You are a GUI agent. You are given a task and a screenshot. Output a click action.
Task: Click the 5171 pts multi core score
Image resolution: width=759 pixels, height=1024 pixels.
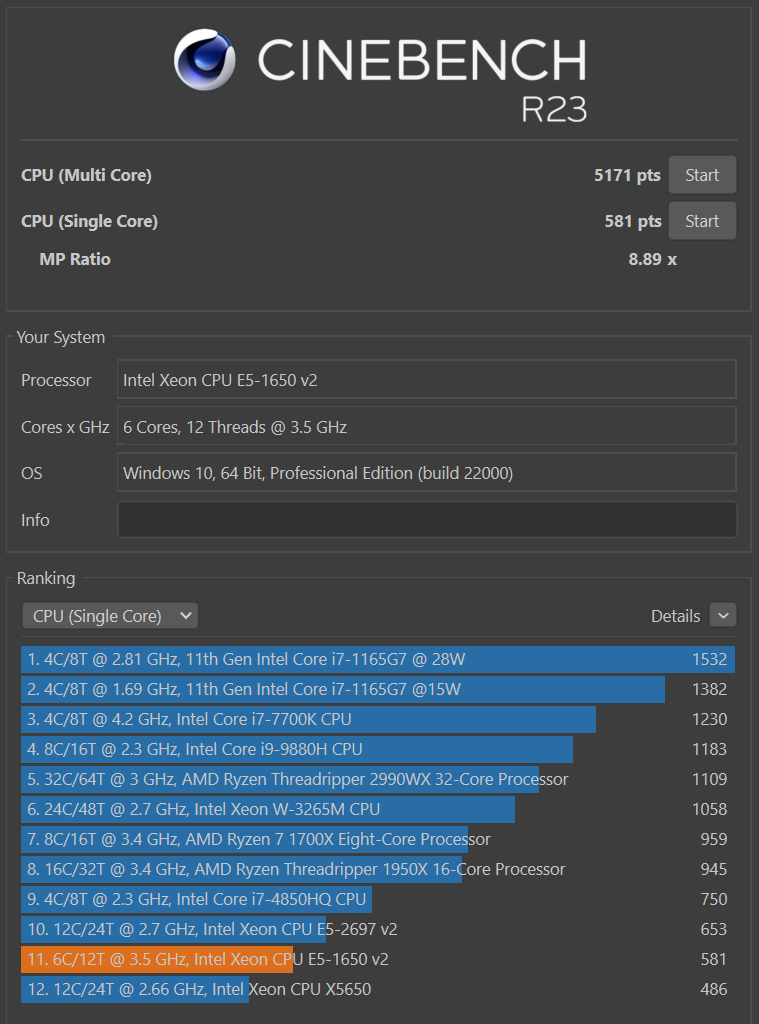pyautogui.click(x=627, y=175)
